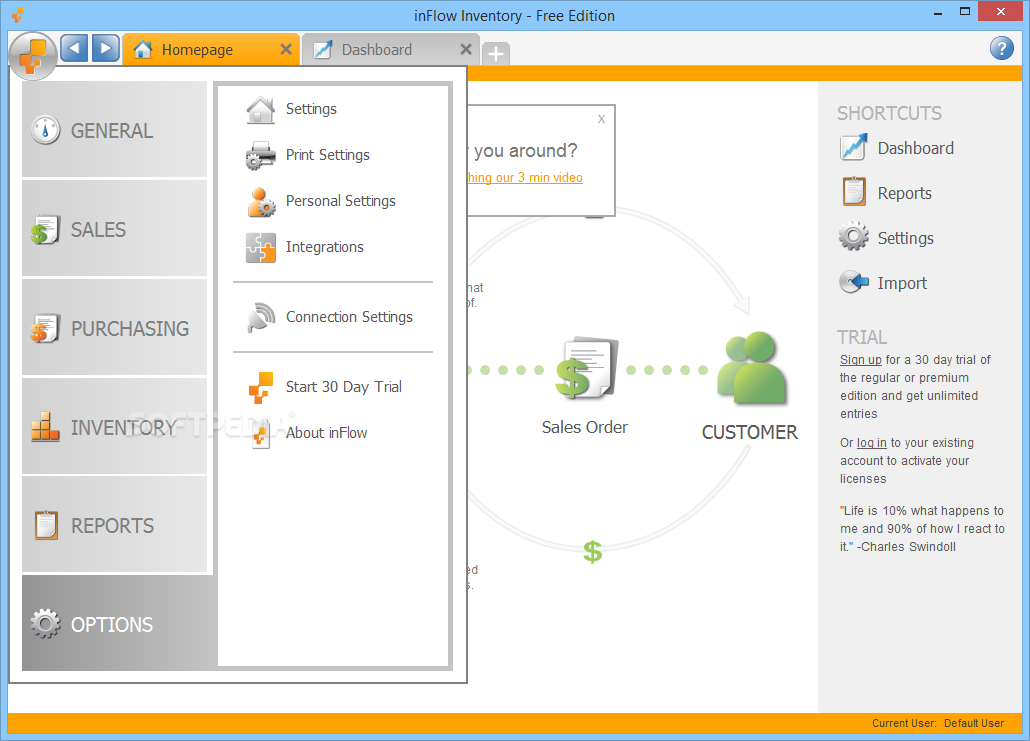This screenshot has width=1030, height=741.
Task: Follow the log in link
Action: [872, 443]
